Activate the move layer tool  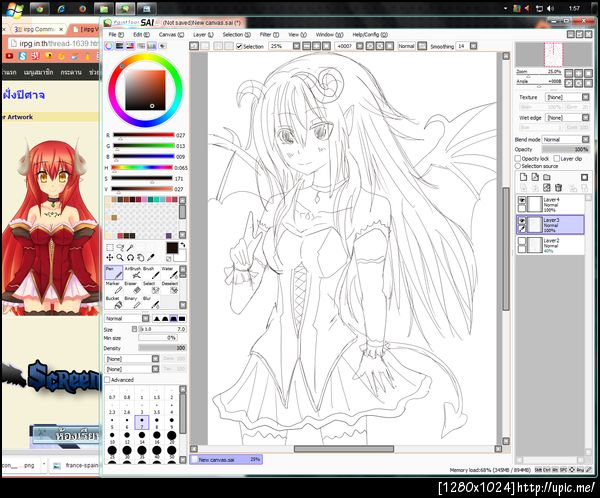(110, 258)
